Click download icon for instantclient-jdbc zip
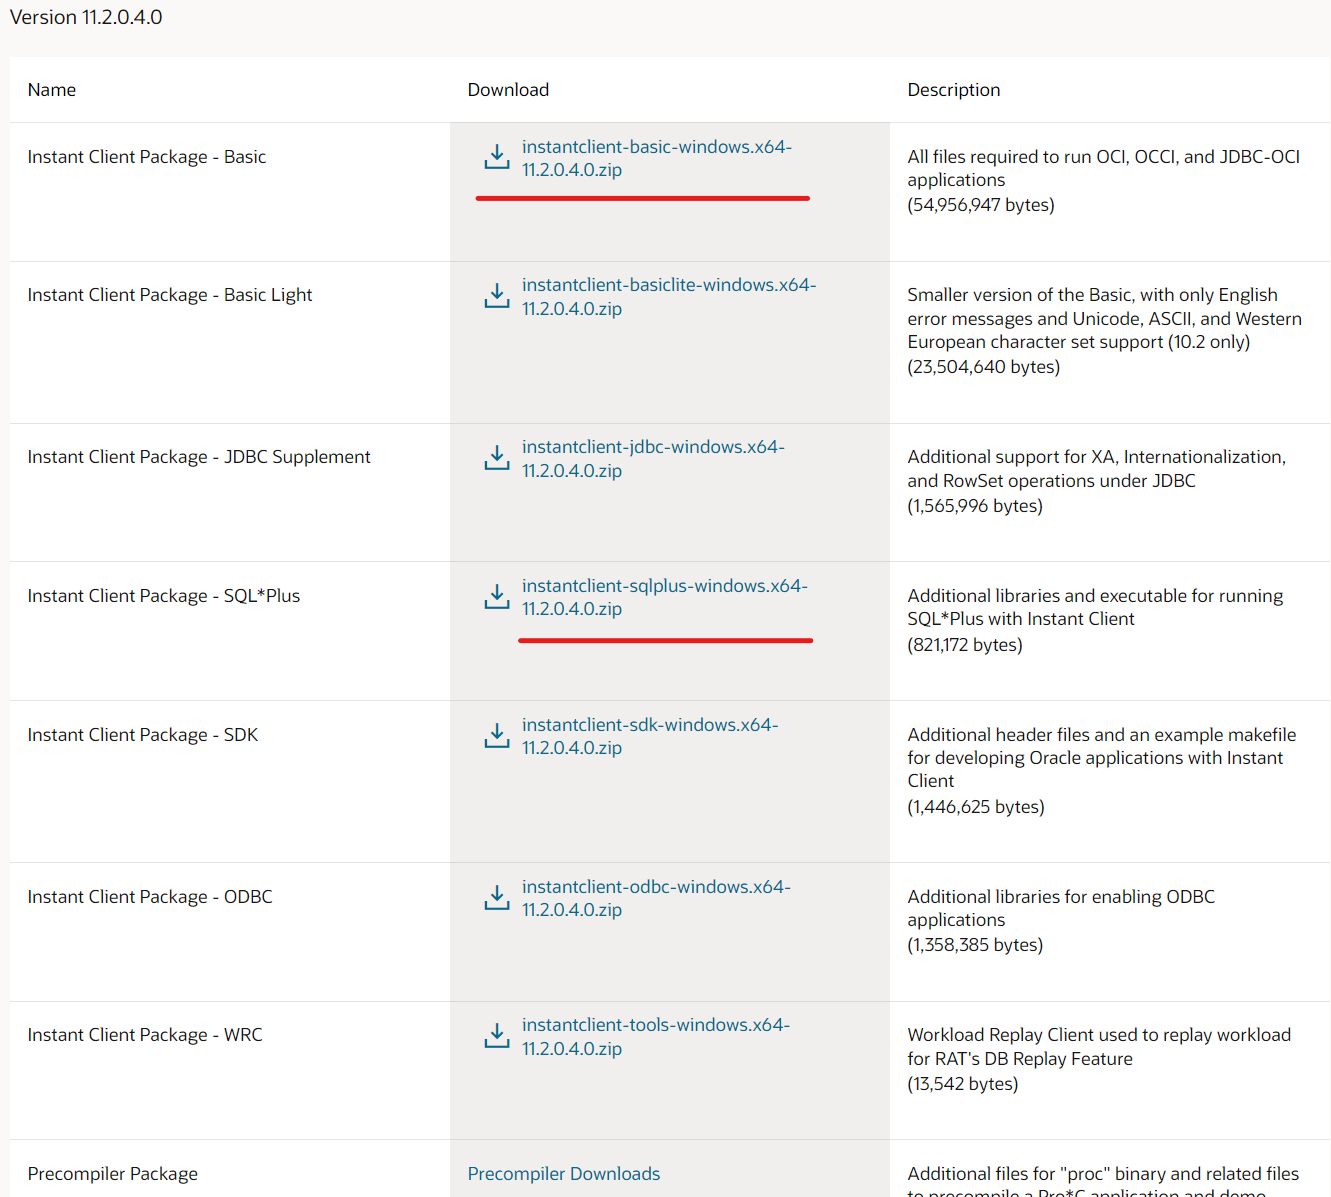The width and height of the screenshot is (1331, 1197). point(497,458)
